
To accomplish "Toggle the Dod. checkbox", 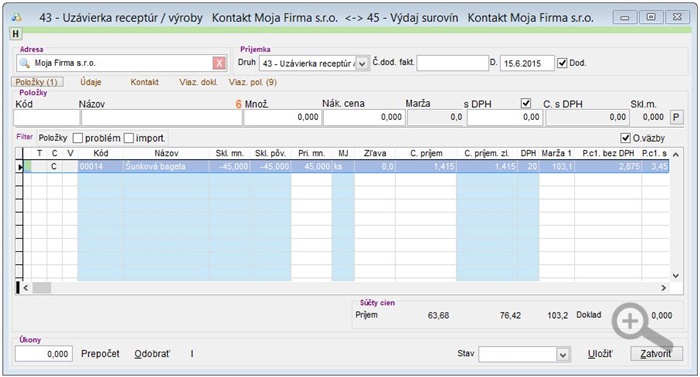I will point(562,63).
